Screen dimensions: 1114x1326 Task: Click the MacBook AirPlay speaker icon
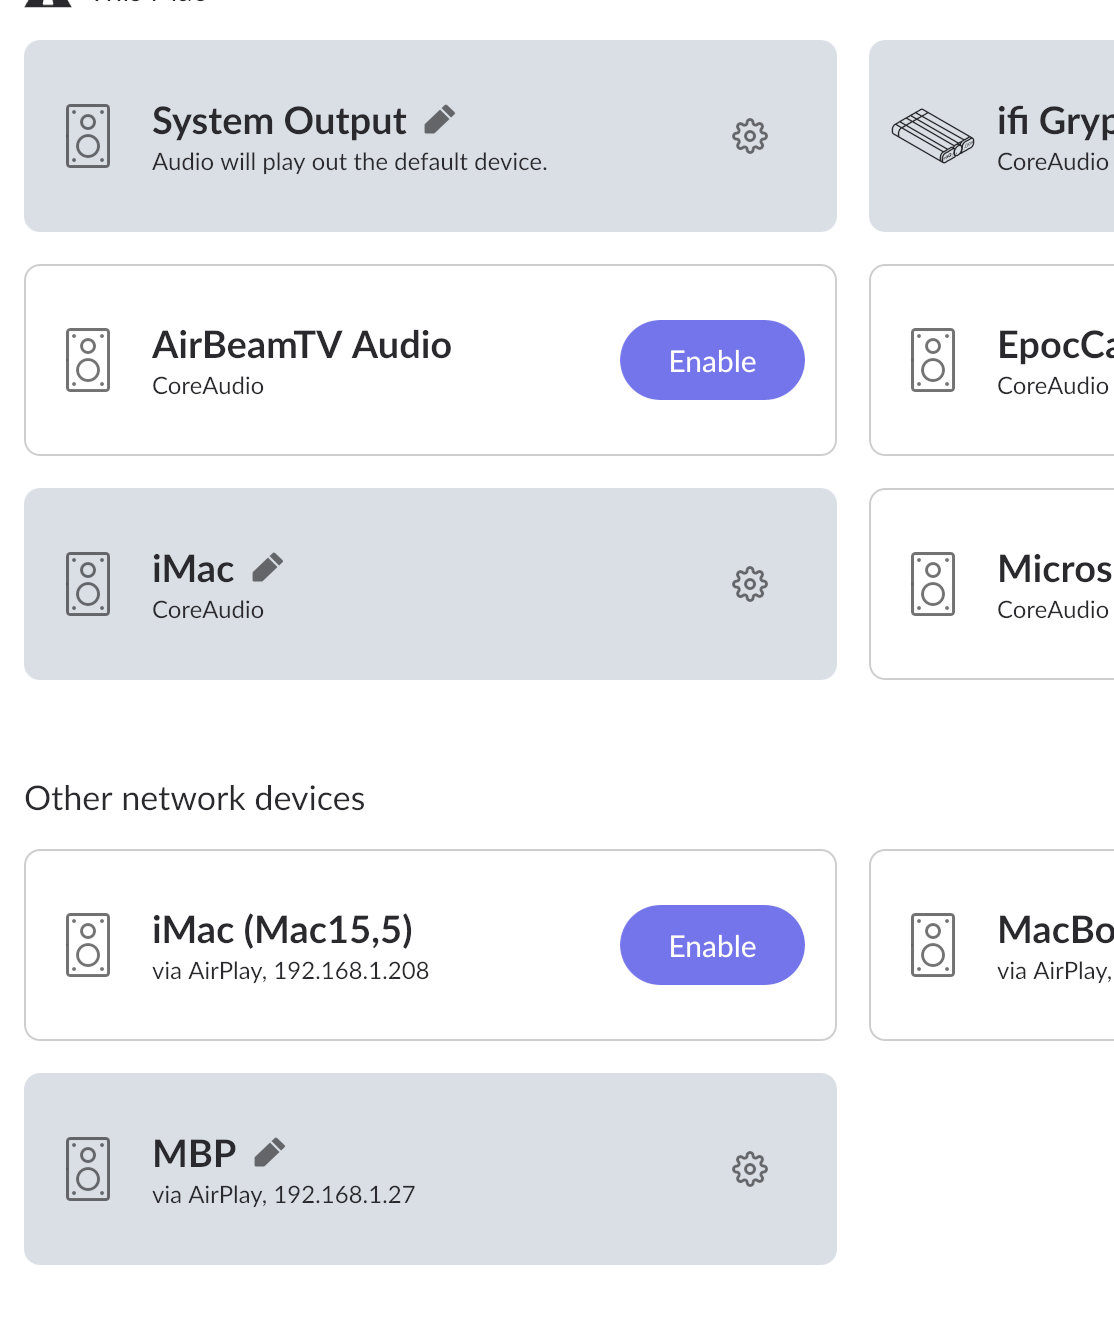click(x=932, y=945)
